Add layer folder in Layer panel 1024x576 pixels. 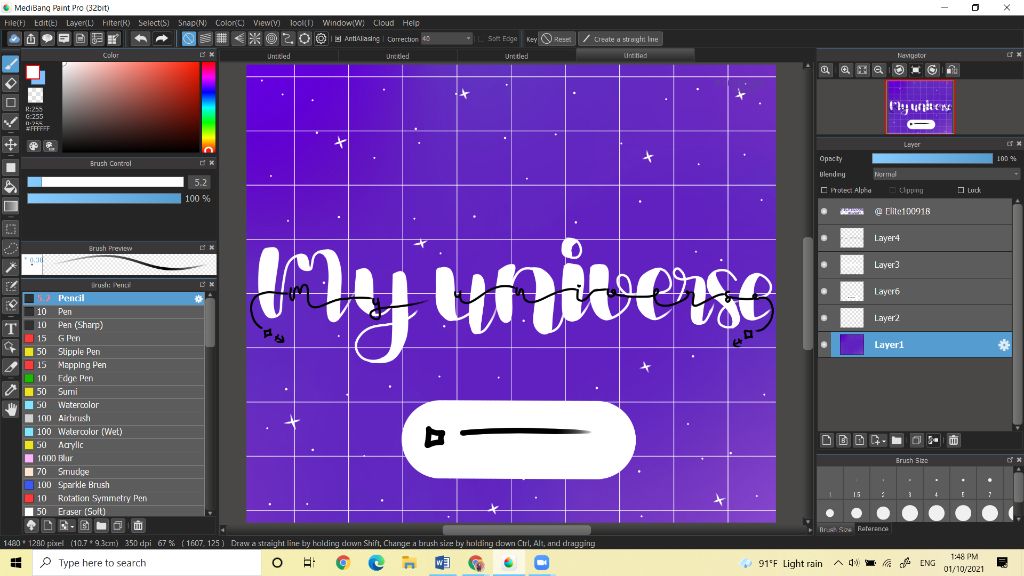(x=897, y=440)
